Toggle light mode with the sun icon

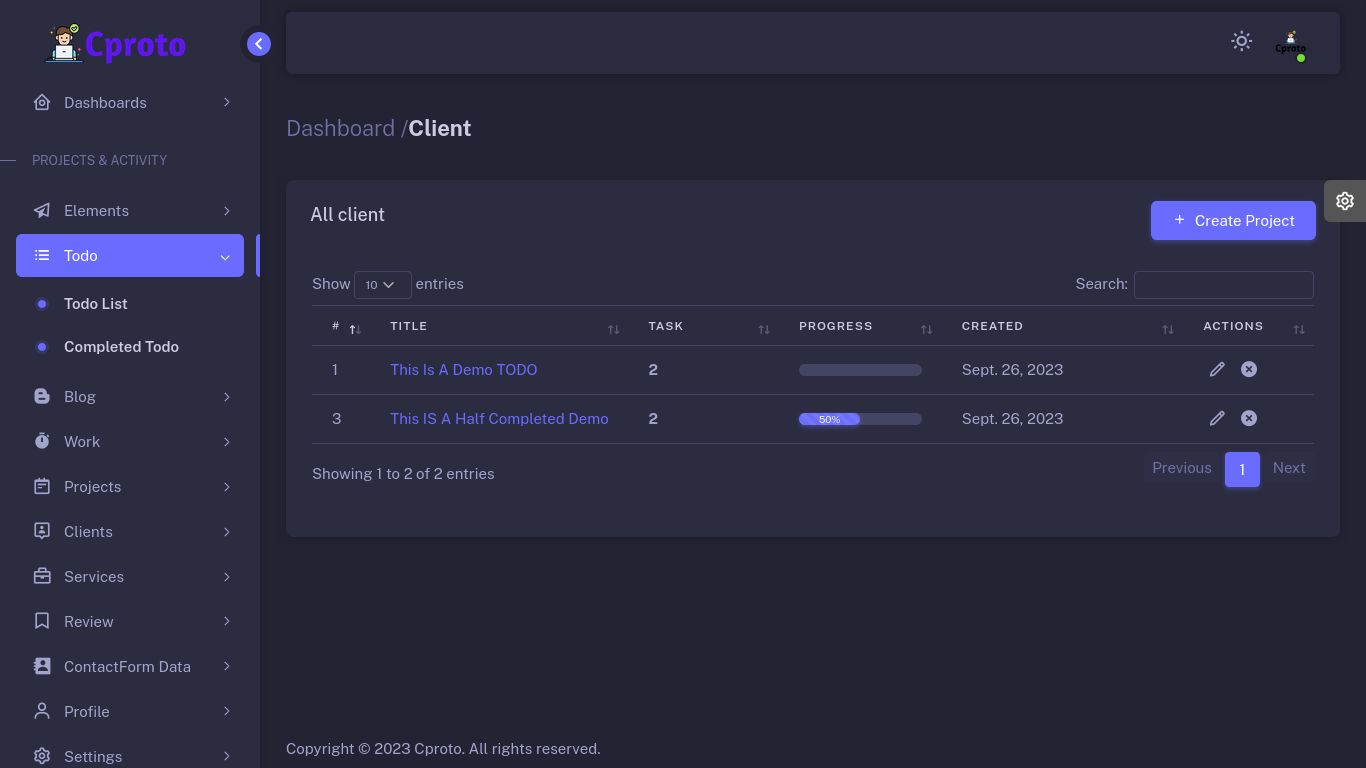tap(1241, 41)
